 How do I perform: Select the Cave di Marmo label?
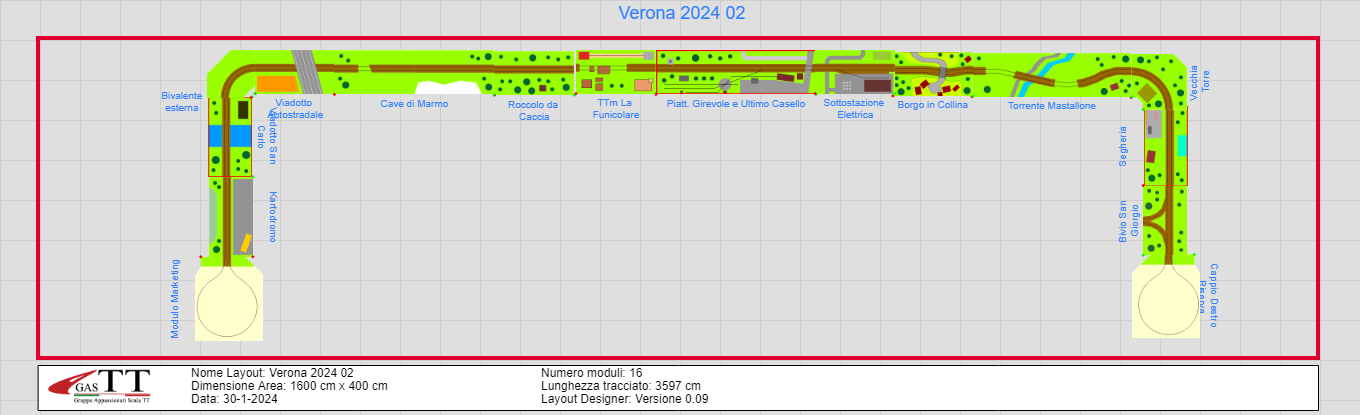pos(414,104)
